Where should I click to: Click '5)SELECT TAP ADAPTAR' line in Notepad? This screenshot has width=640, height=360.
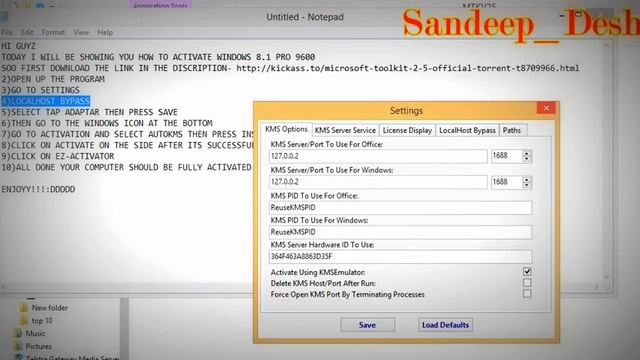(x=89, y=112)
